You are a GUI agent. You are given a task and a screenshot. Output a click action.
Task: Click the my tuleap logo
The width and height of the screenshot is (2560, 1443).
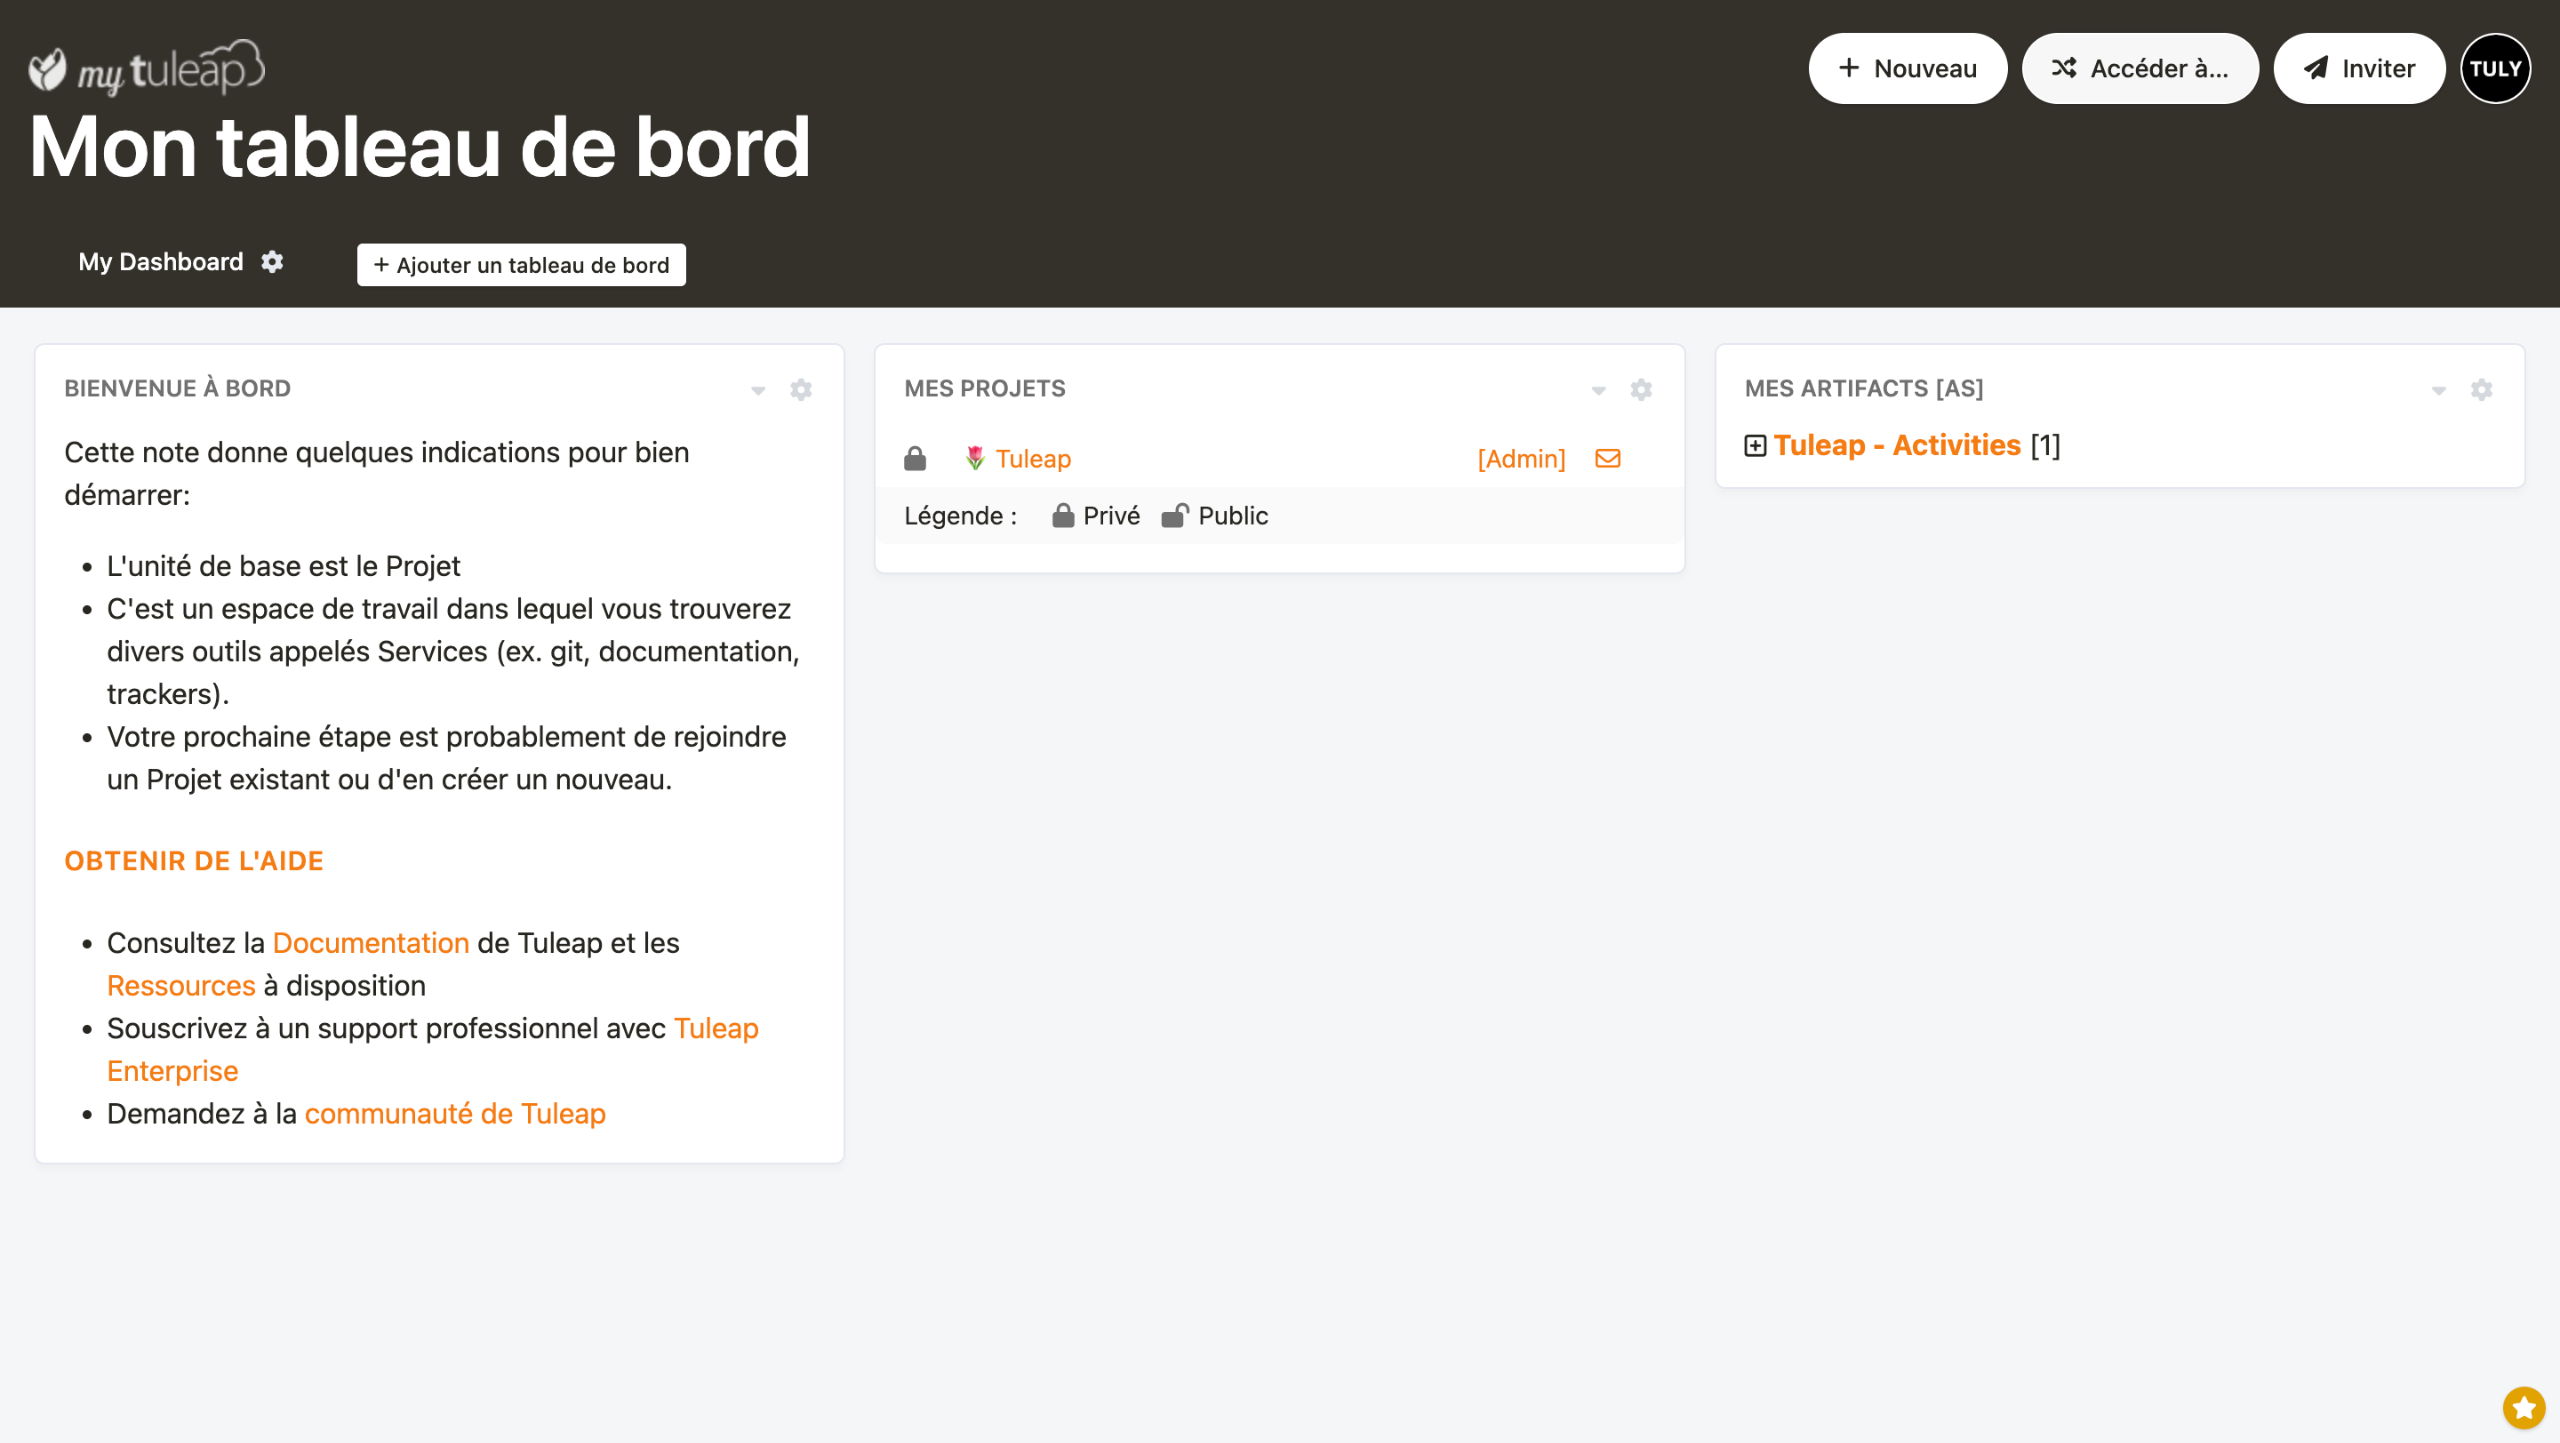147,68
